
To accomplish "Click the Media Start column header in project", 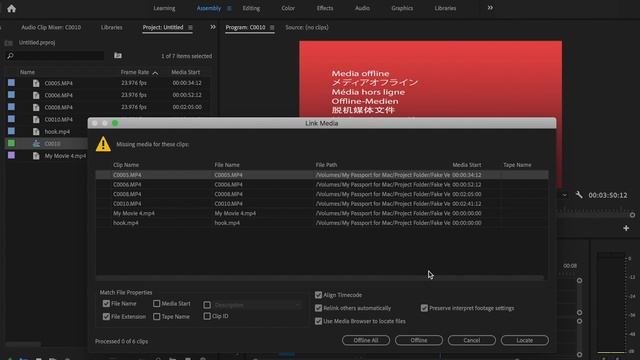I will pos(185,72).
